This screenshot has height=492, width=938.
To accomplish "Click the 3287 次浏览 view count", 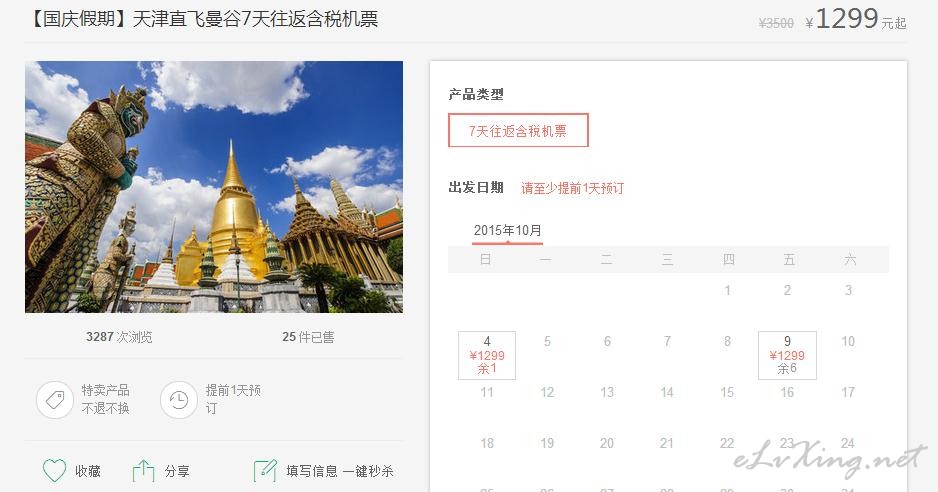I will [119, 337].
